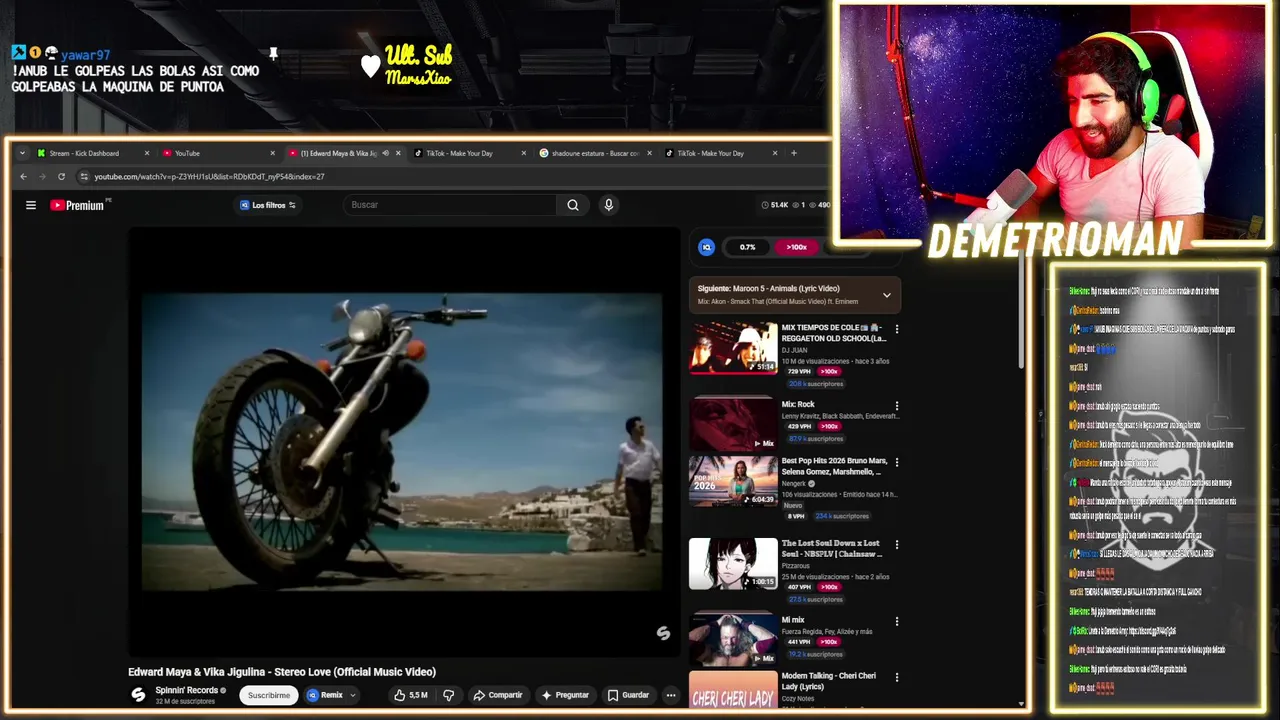Open Los filtros filter options

point(268,205)
